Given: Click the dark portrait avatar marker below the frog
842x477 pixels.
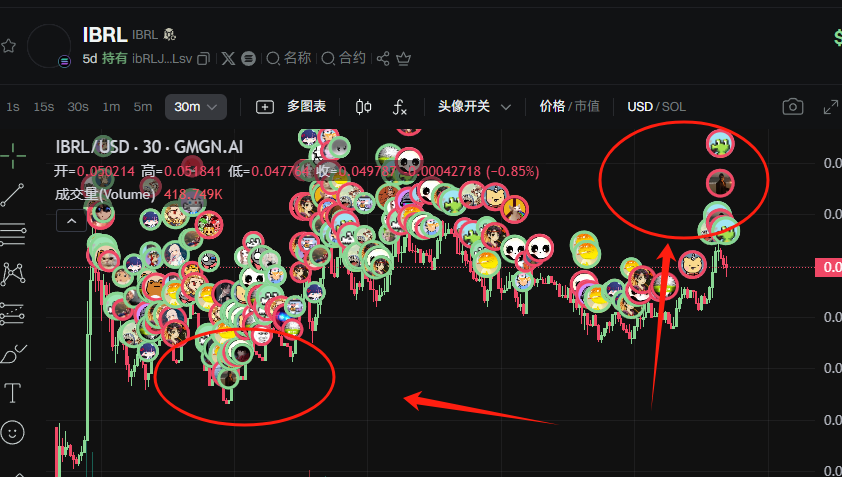Looking at the screenshot, I should tap(720, 183).
